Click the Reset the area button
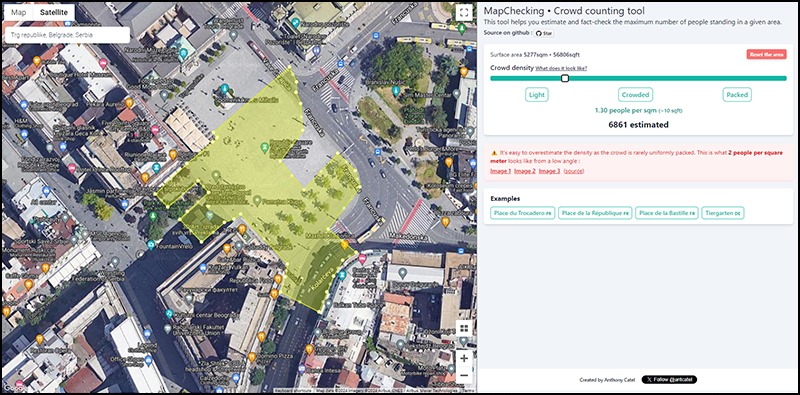This screenshot has height=395, width=800. tap(766, 55)
